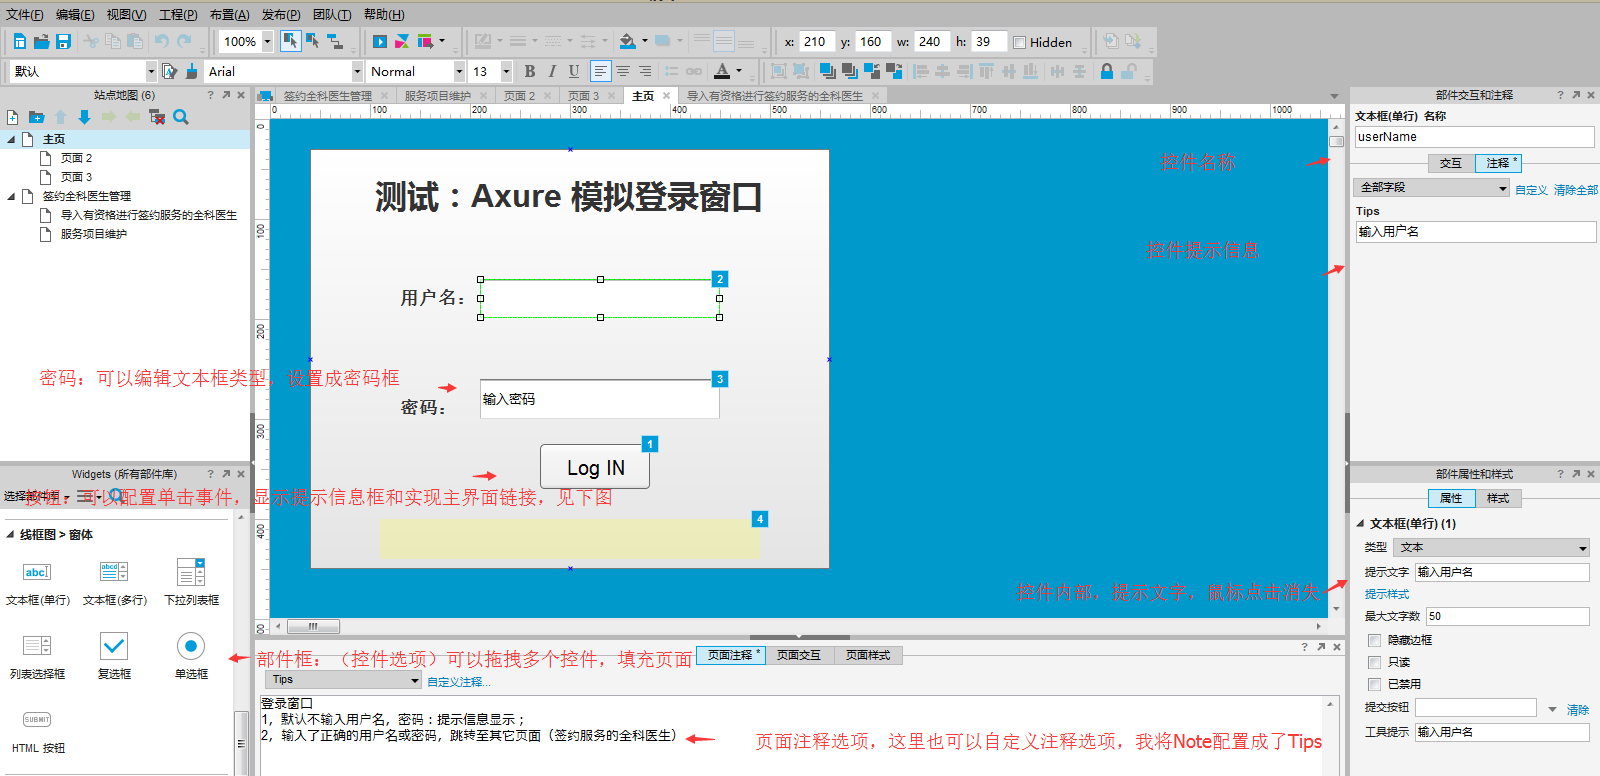The height and width of the screenshot is (776, 1600).
Task: Expand the Arial font dropdown
Action: (x=357, y=71)
